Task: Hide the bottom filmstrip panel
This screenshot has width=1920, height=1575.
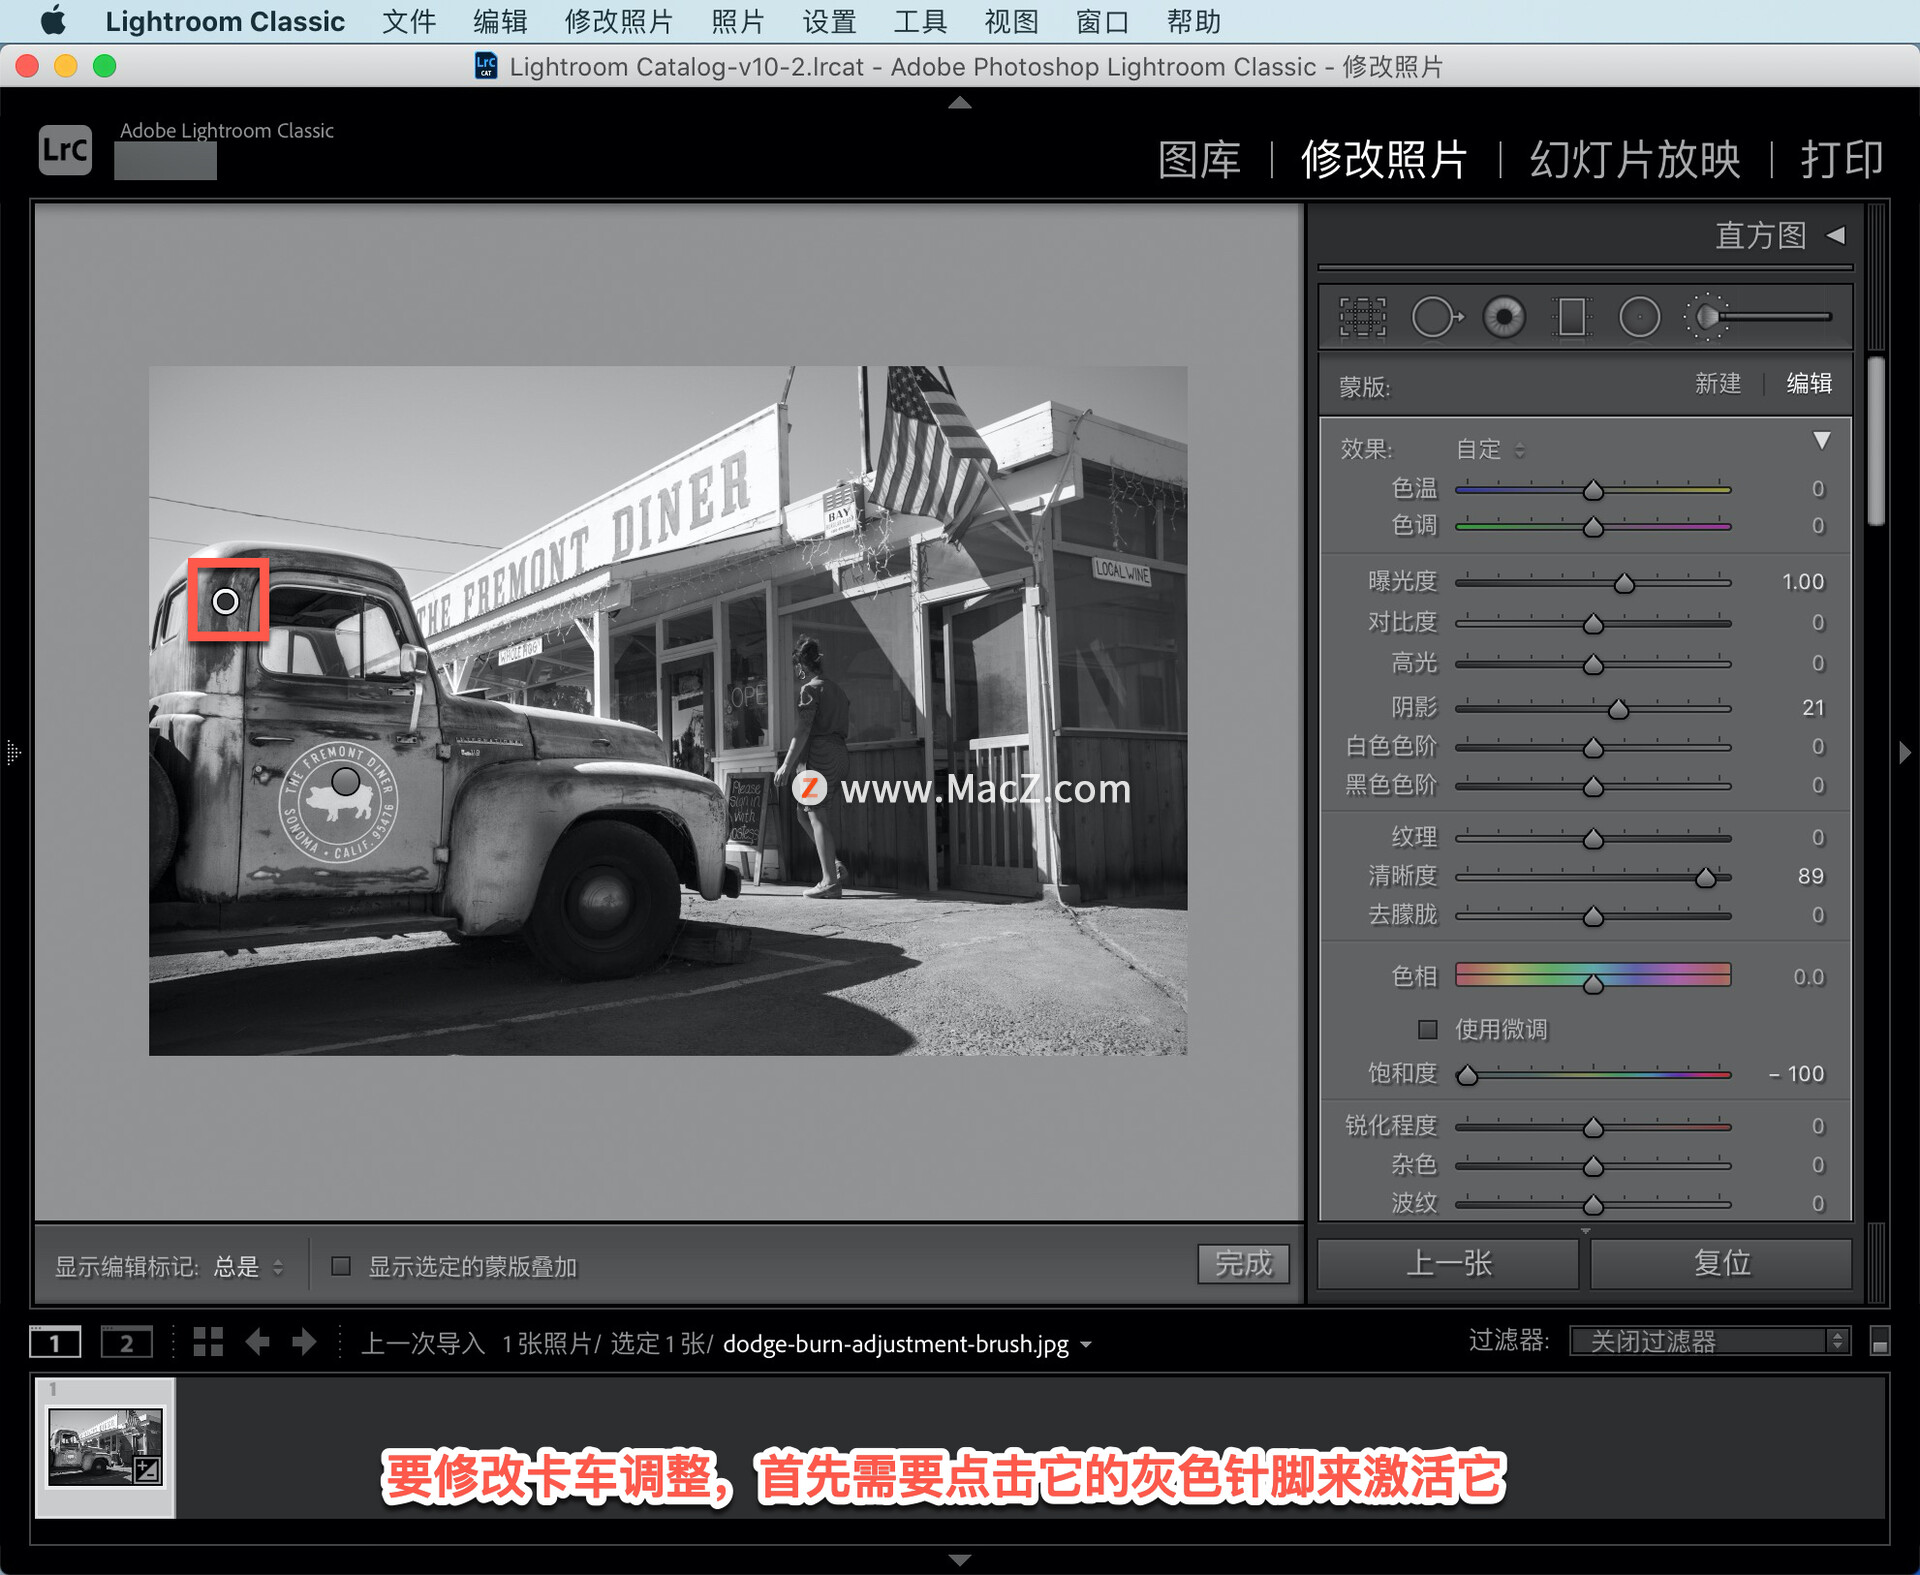Action: pyautogui.click(x=960, y=1560)
